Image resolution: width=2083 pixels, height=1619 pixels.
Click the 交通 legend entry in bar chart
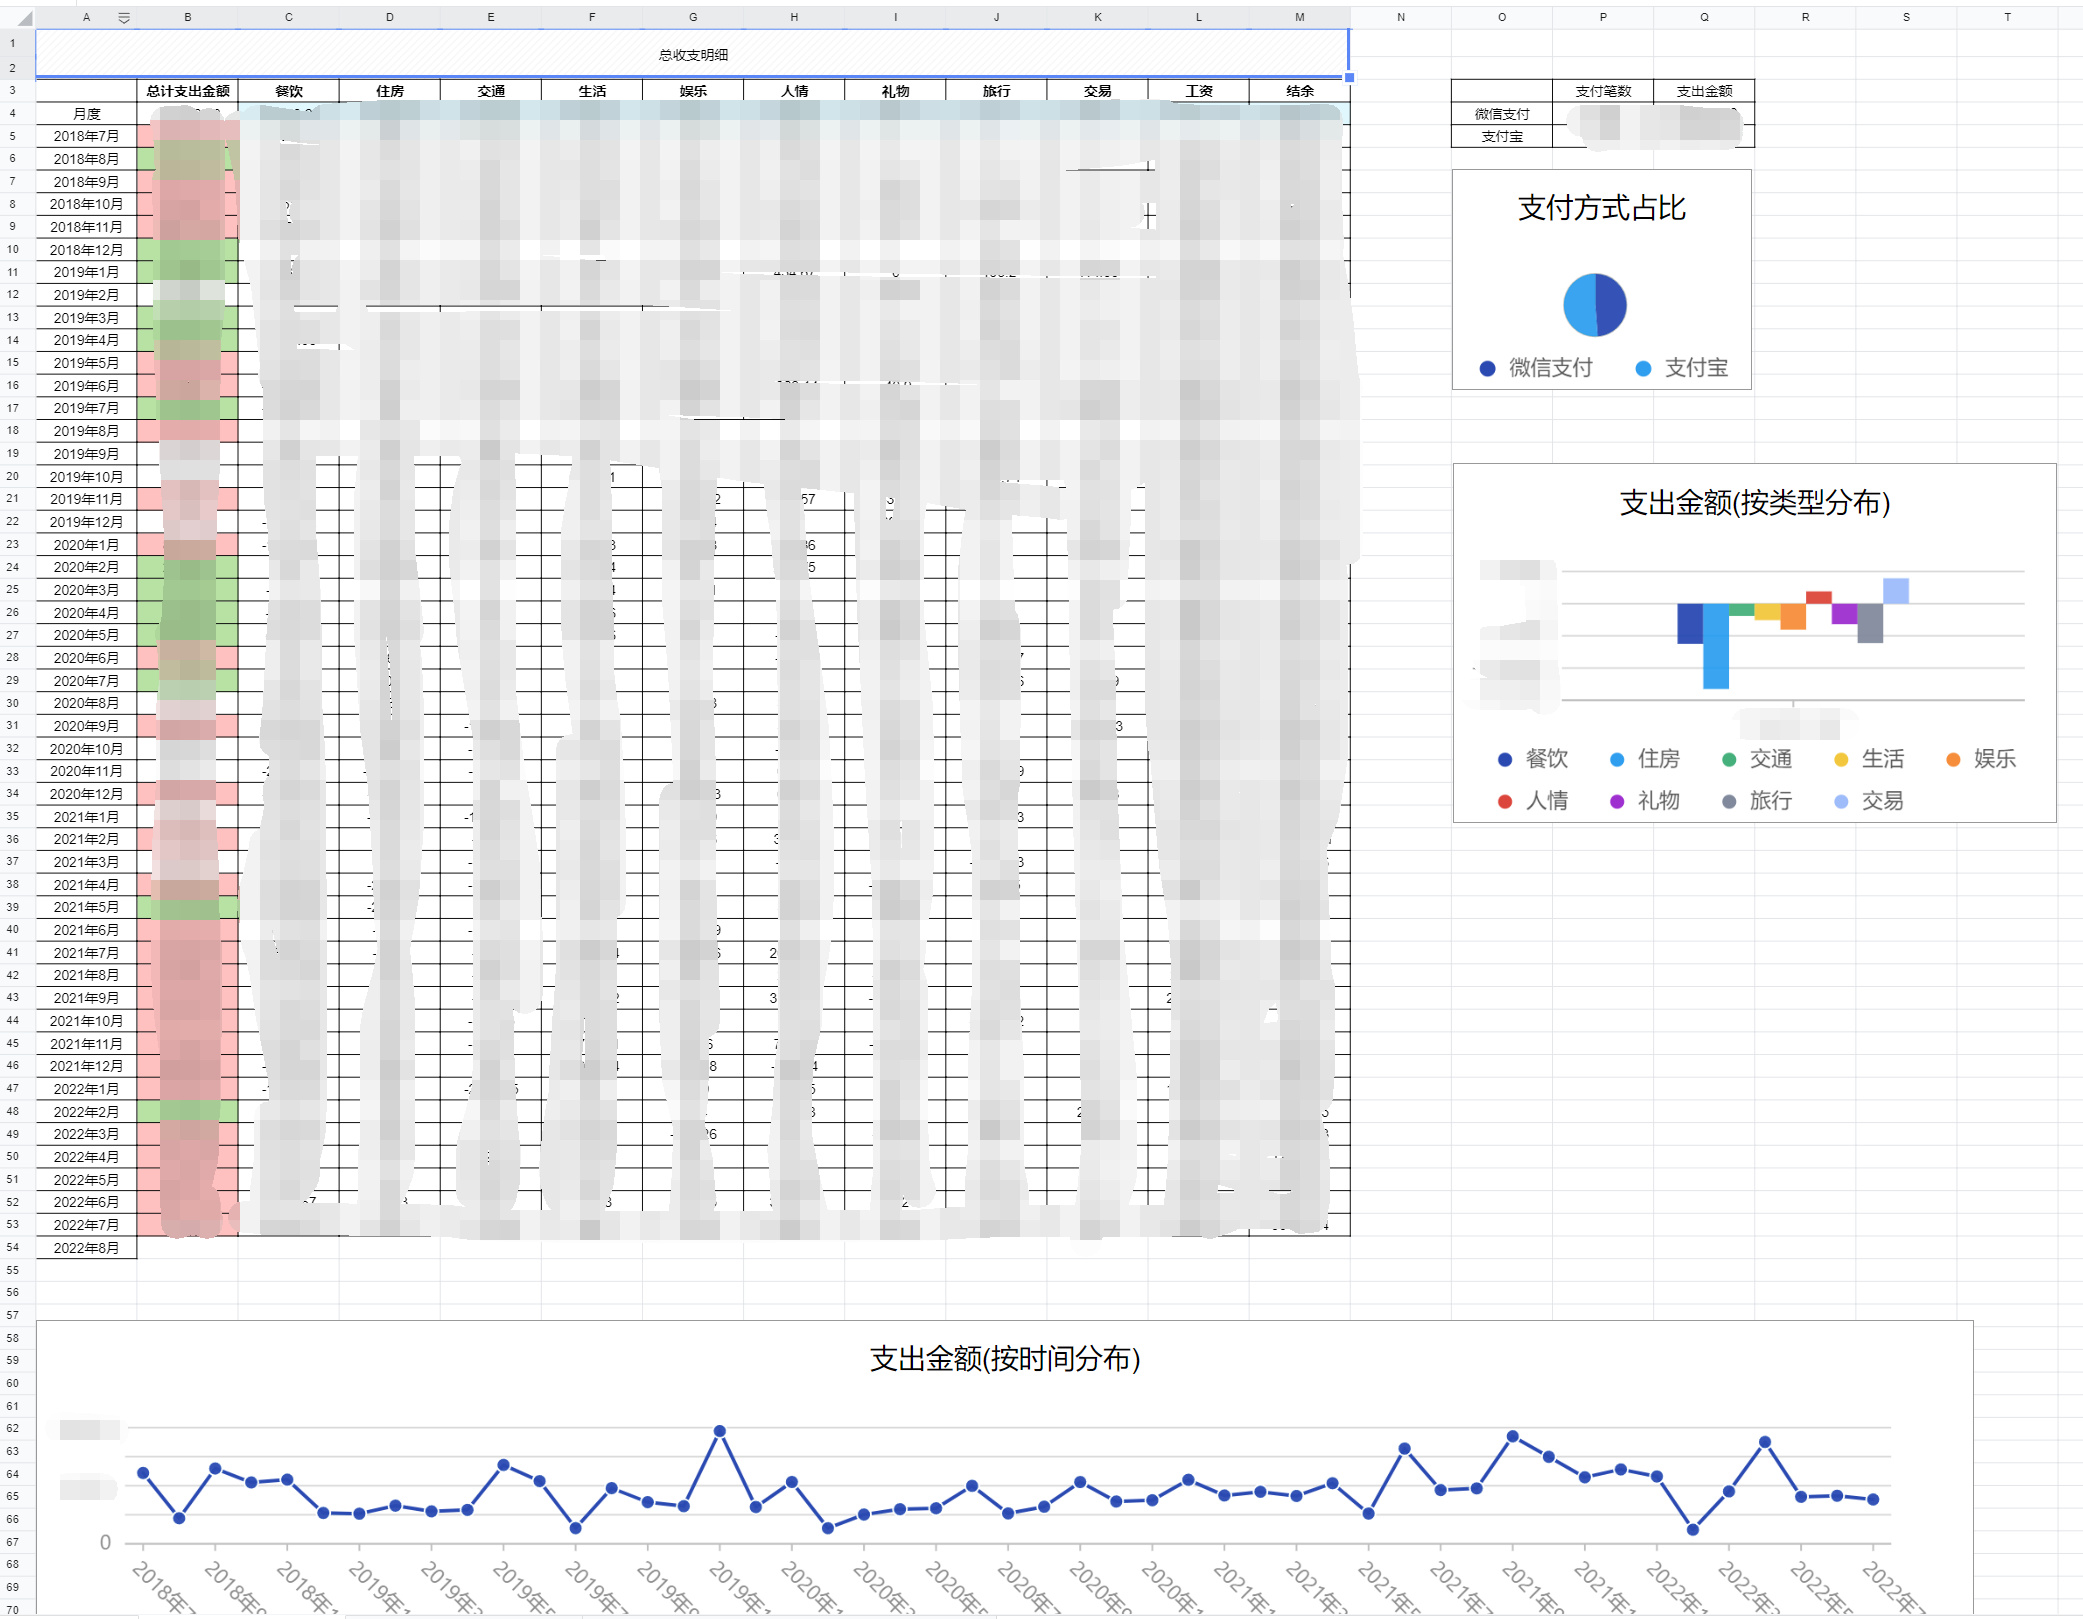[1757, 759]
